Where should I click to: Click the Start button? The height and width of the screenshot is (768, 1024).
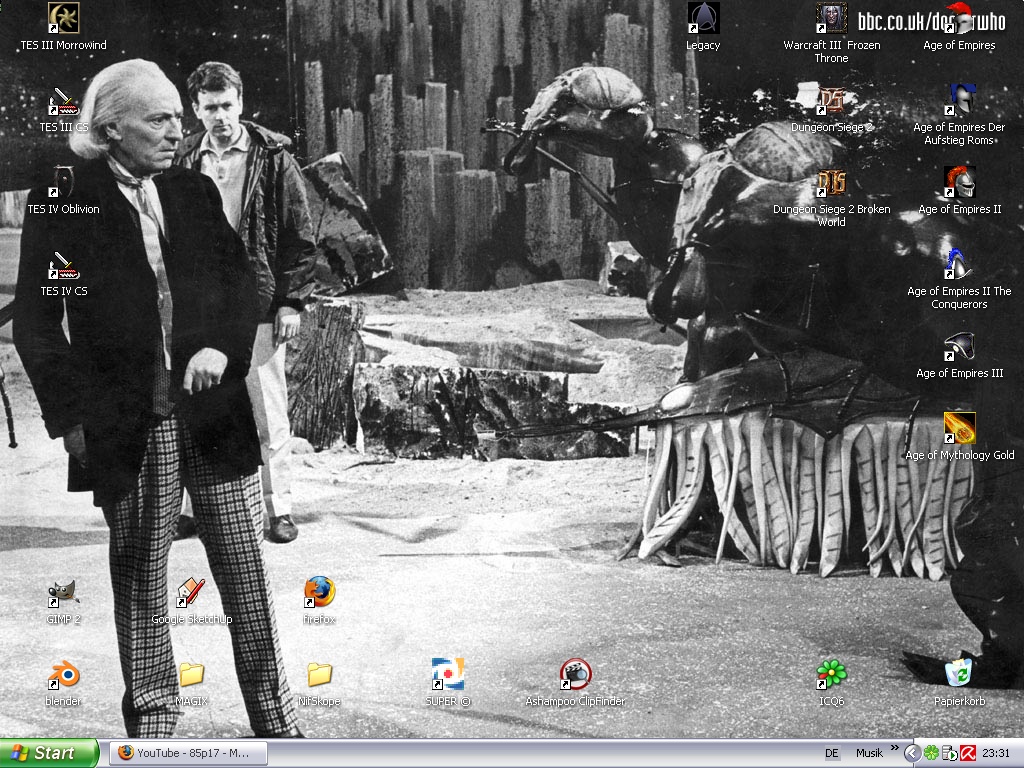(x=49, y=753)
